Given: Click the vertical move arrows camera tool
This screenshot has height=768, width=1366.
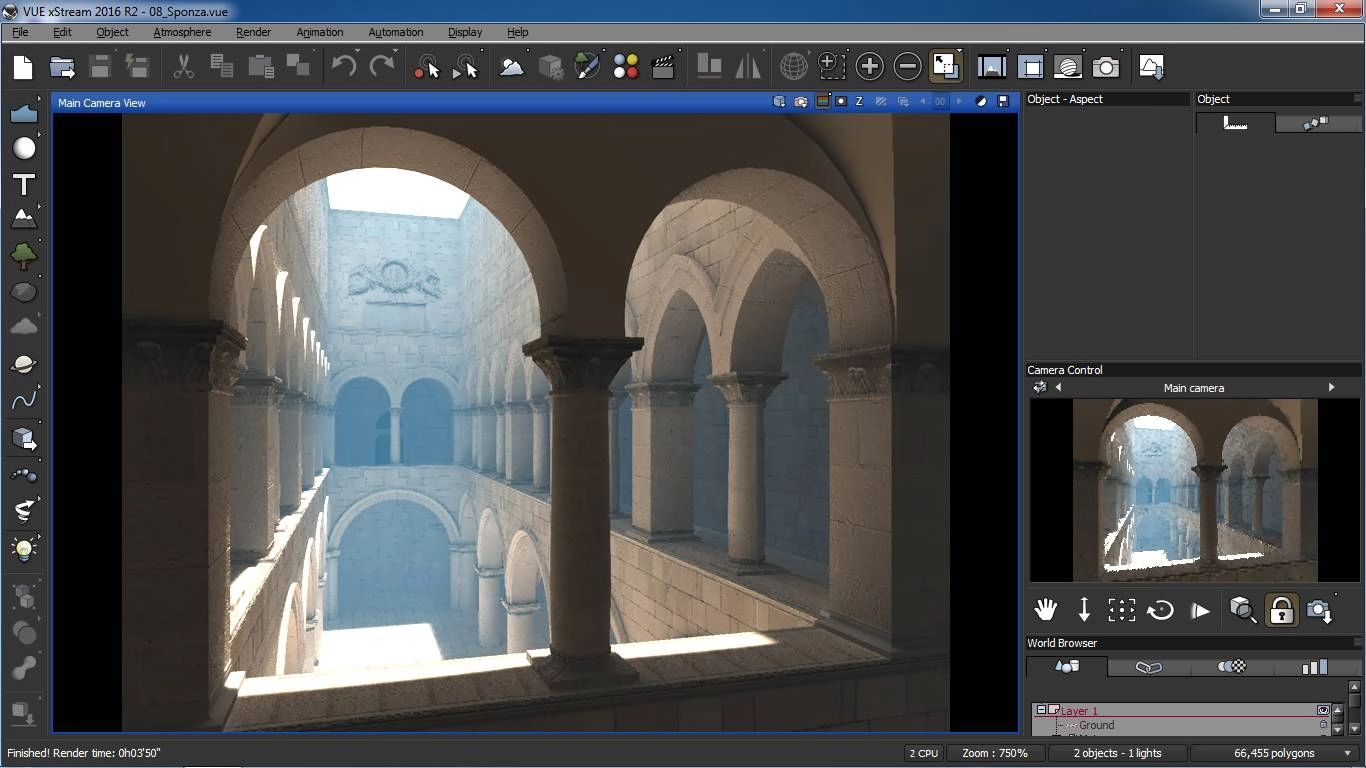Looking at the screenshot, I should (x=1084, y=610).
